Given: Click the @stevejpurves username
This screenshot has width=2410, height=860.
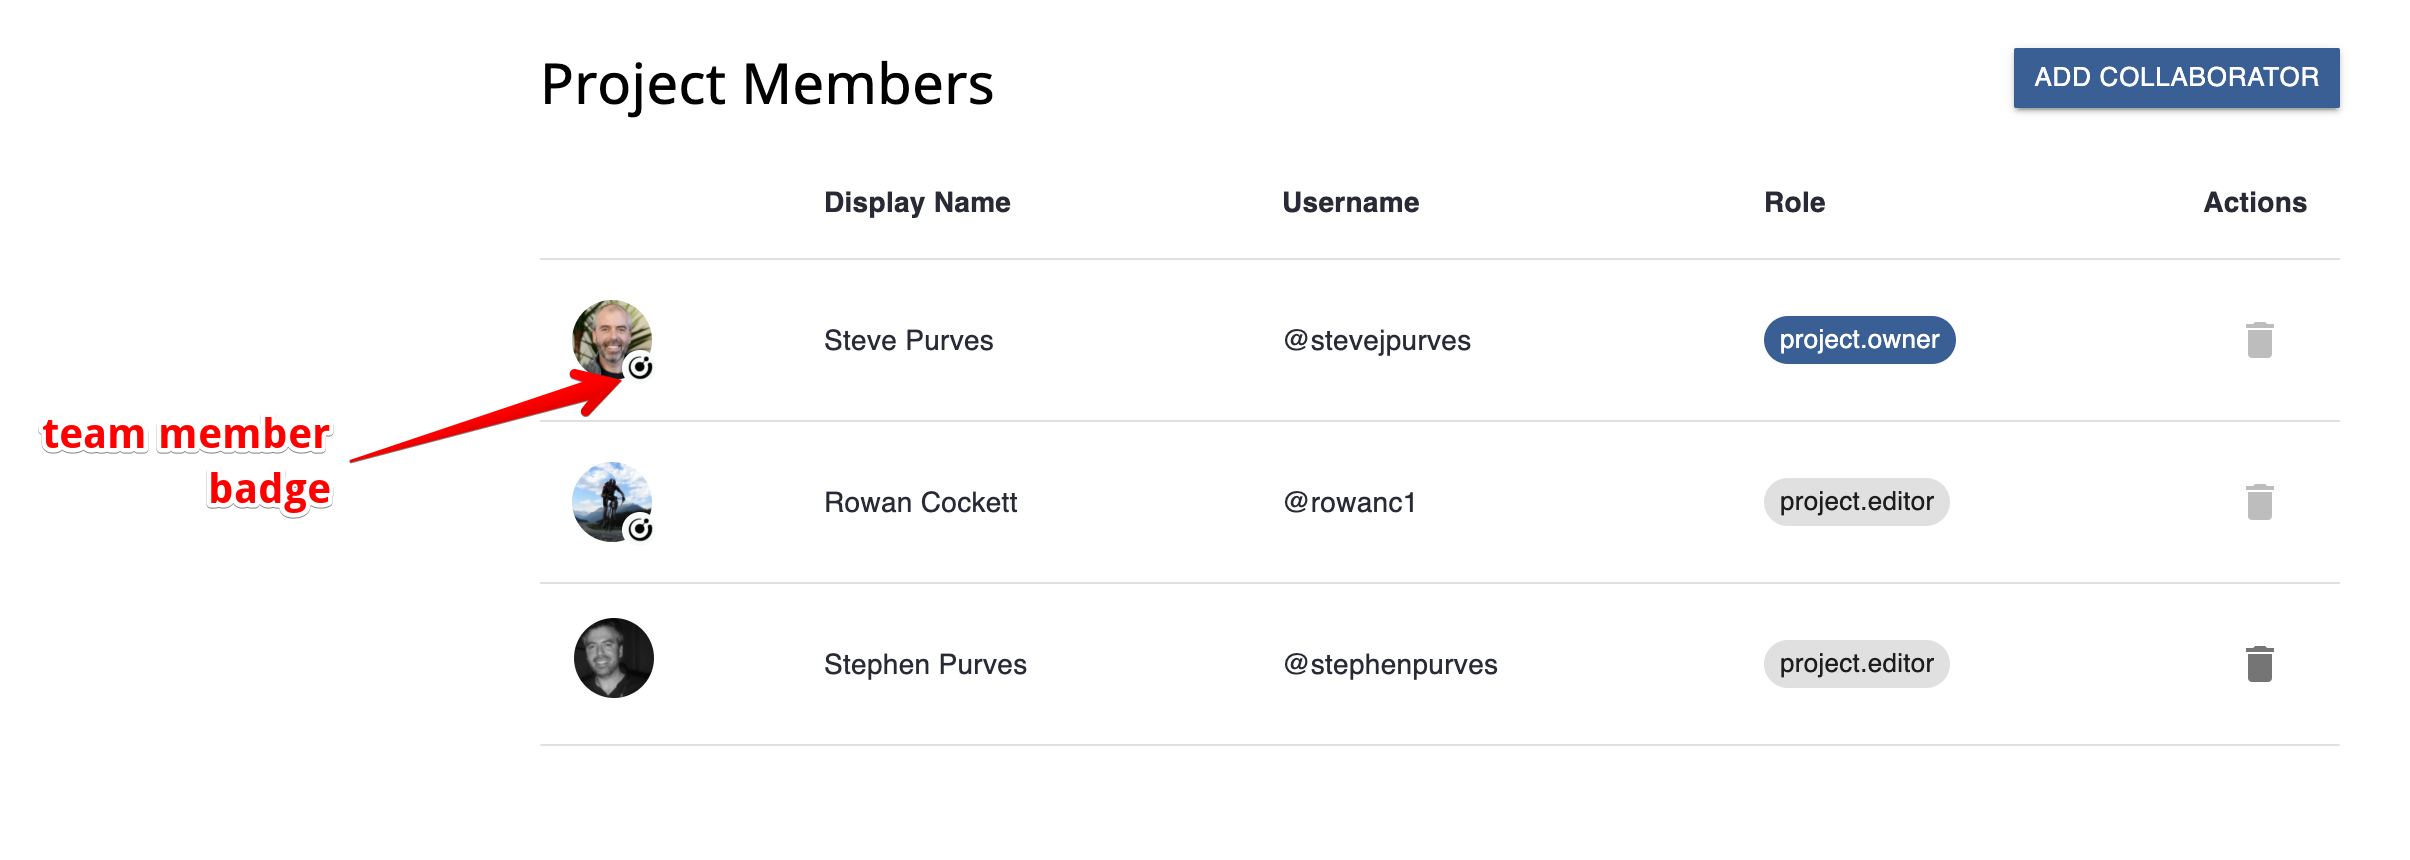Looking at the screenshot, I should pyautogui.click(x=1377, y=341).
